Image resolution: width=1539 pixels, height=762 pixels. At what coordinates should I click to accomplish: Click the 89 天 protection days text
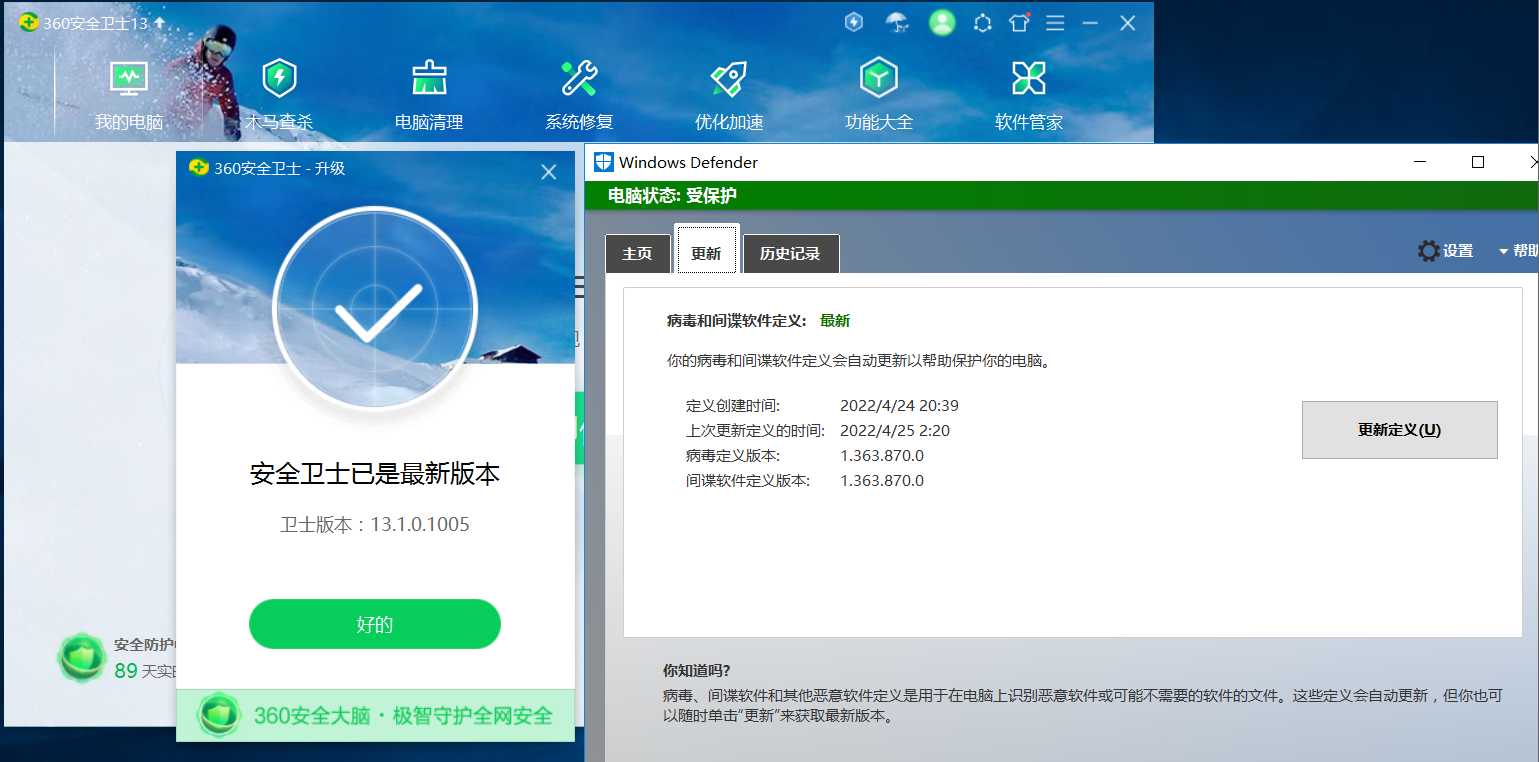click(x=145, y=671)
